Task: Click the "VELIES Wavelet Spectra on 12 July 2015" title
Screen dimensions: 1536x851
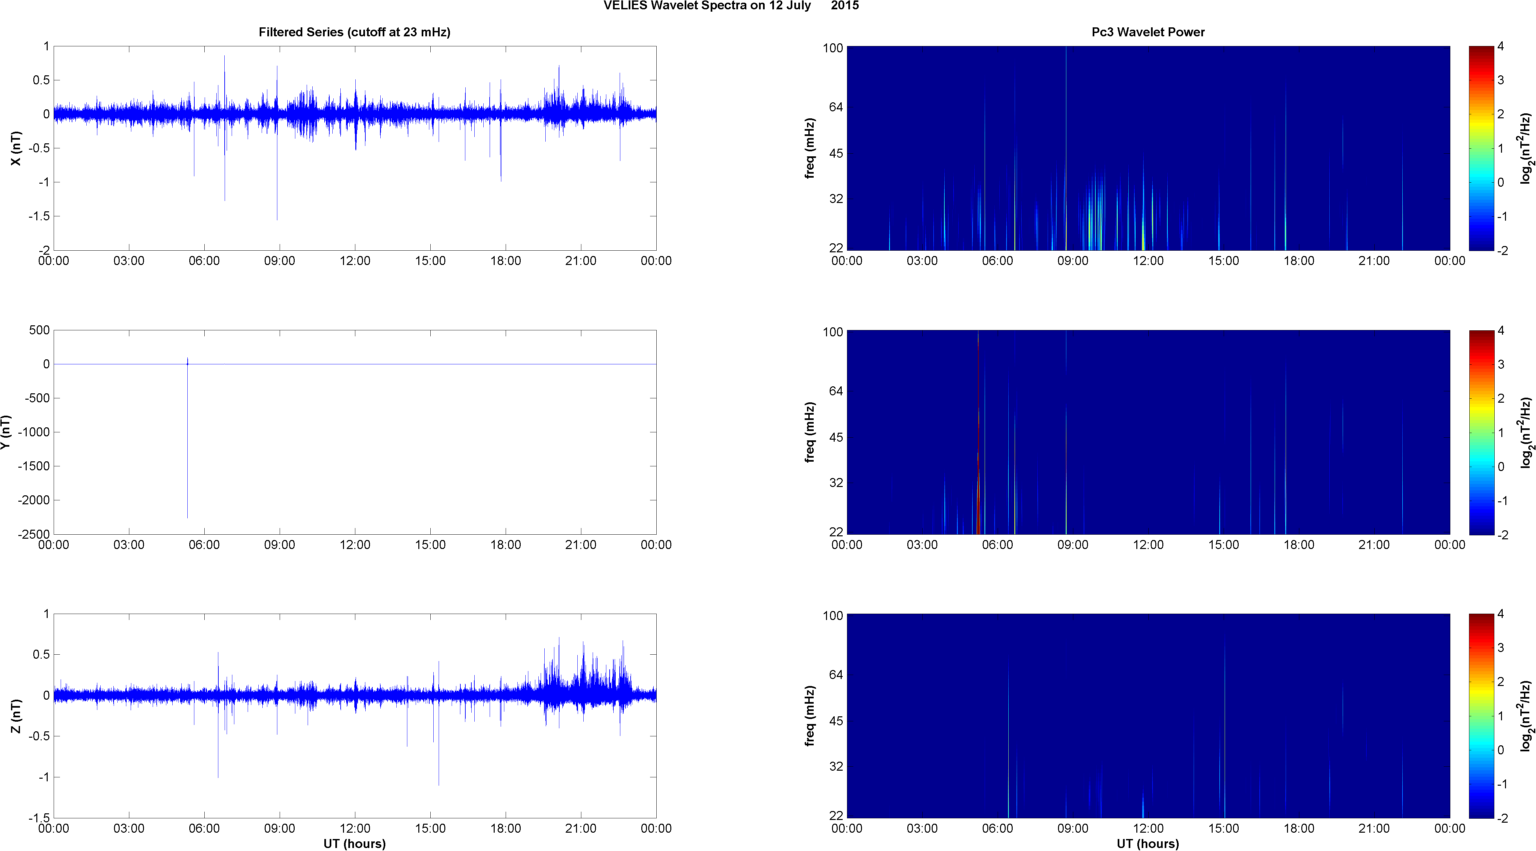Action: [731, 6]
